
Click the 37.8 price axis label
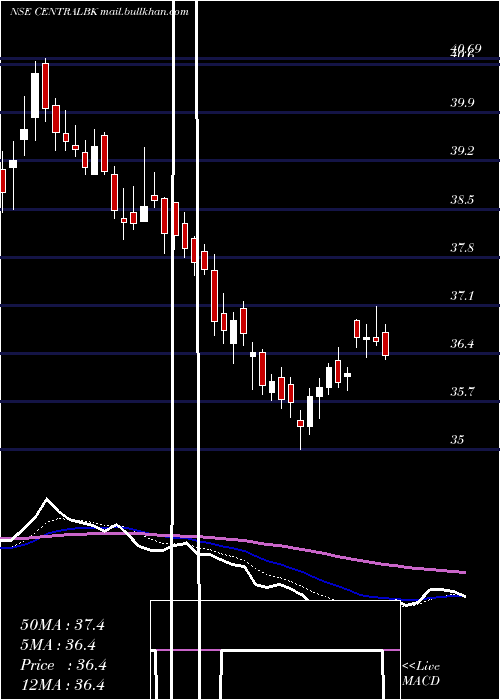(462, 247)
